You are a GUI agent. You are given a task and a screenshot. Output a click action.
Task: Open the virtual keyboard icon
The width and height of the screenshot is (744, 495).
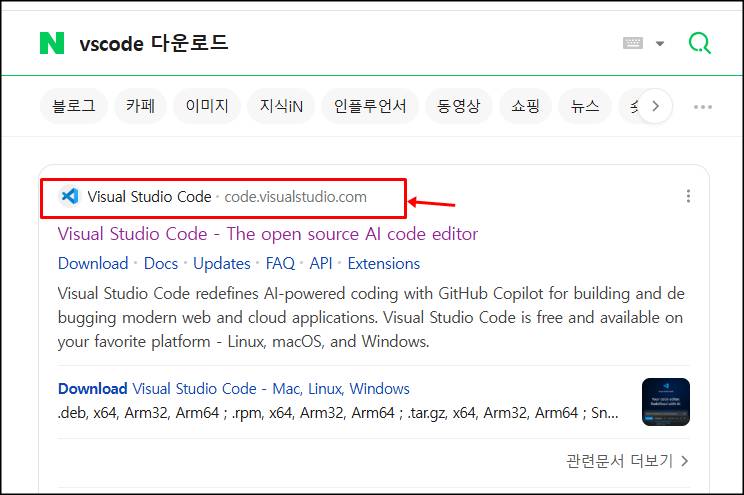coord(632,43)
